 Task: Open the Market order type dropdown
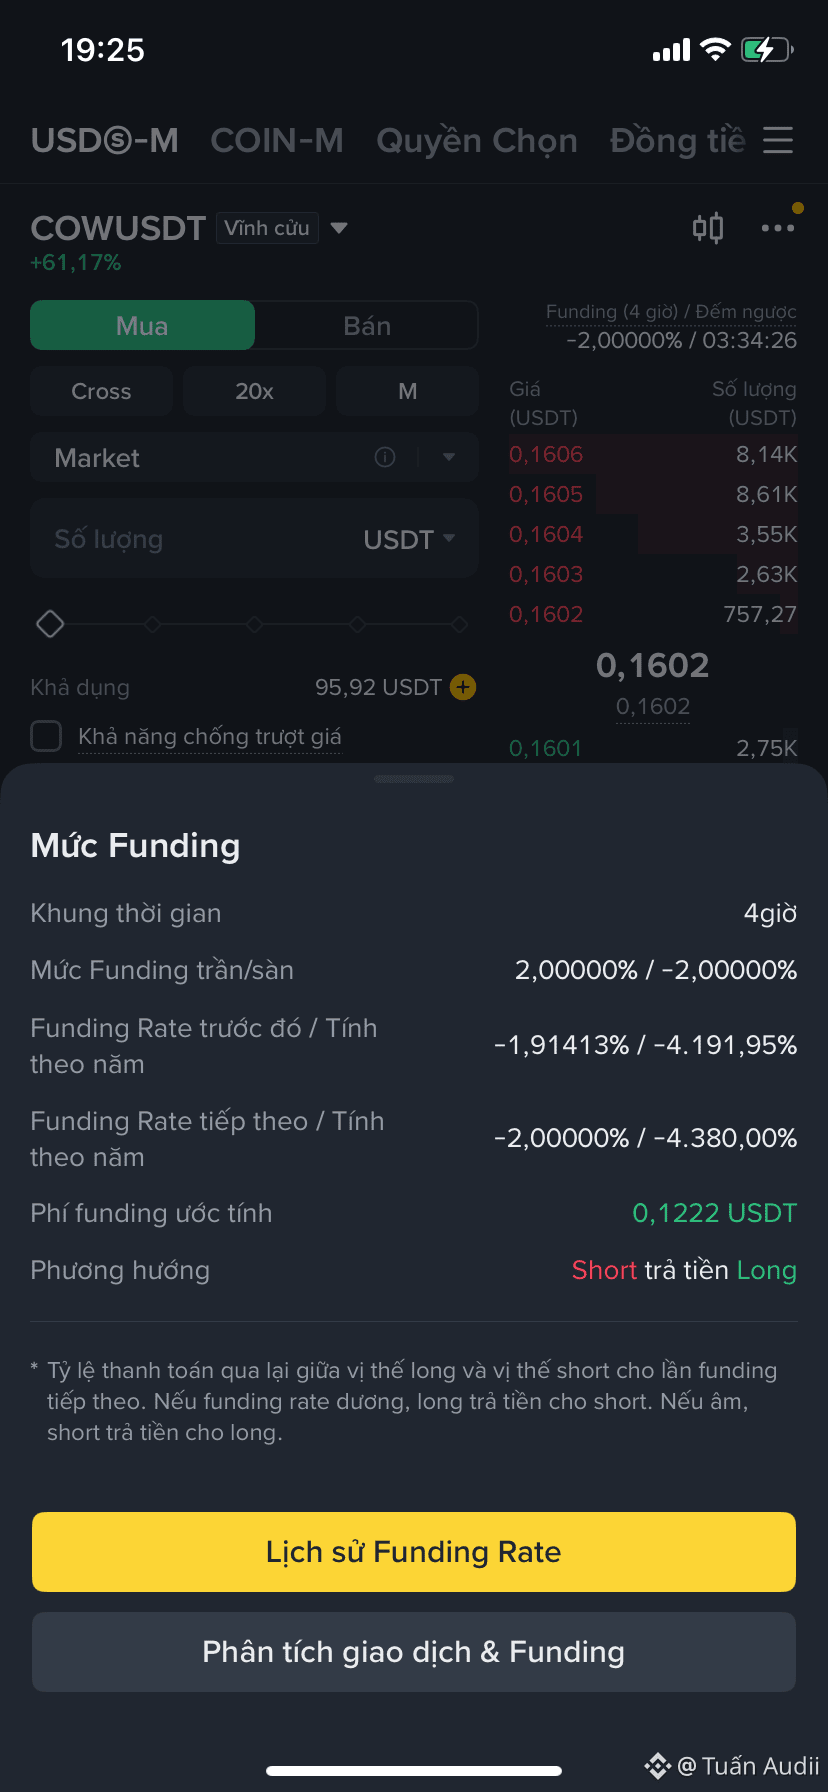coord(448,457)
